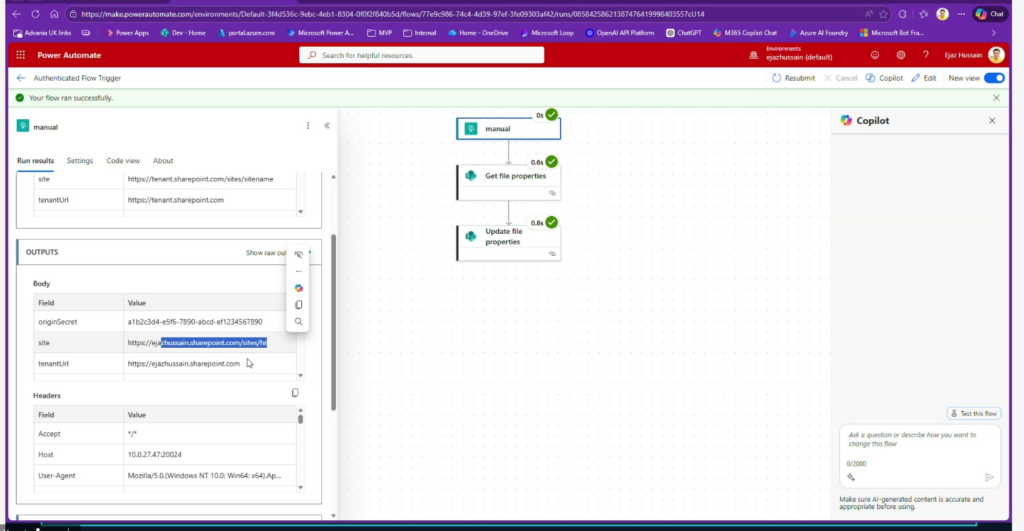
Task: Open the settings gear in the Power Automate header
Action: 901,56
